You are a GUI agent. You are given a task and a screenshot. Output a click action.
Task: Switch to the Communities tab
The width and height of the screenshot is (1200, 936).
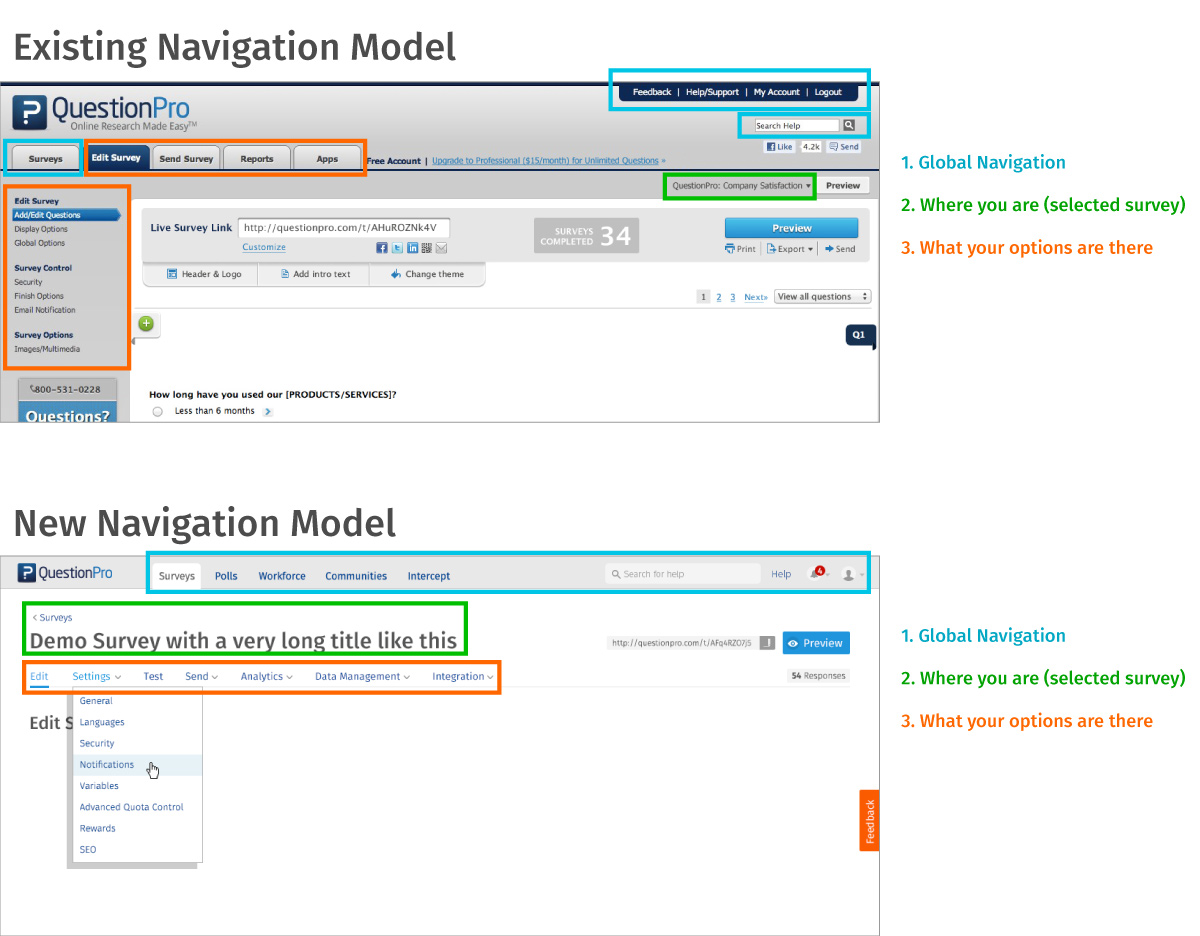click(356, 576)
